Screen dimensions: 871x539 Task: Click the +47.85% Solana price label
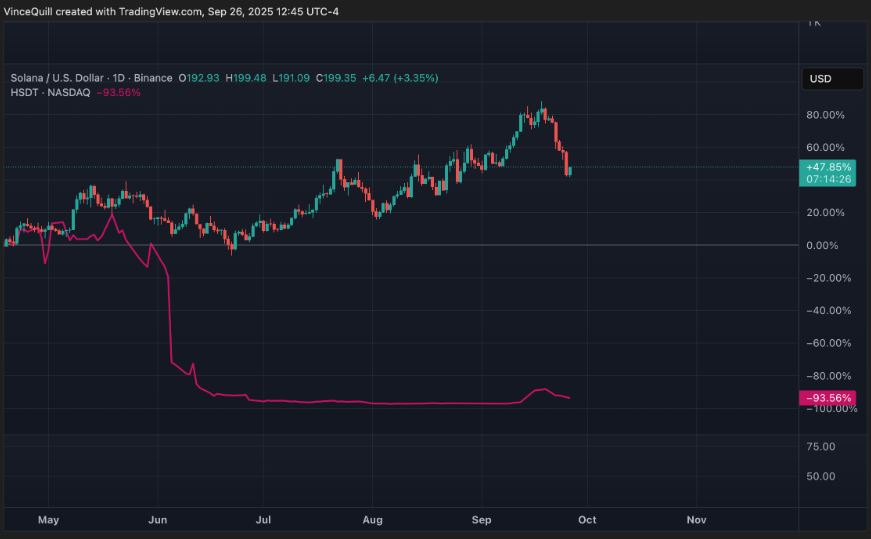[827, 167]
